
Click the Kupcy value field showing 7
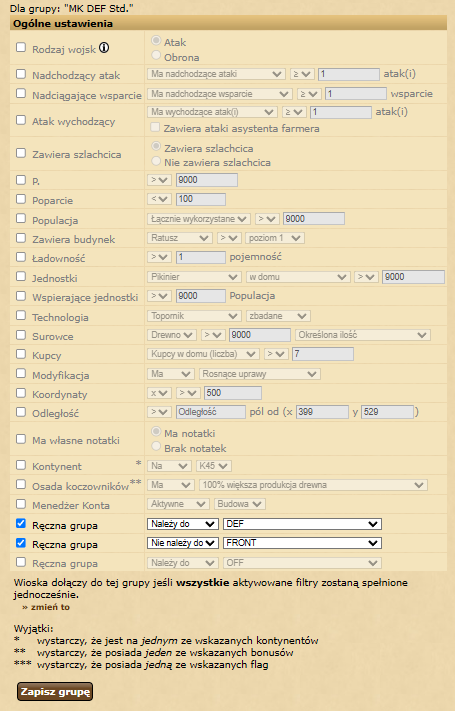[x=323, y=354]
